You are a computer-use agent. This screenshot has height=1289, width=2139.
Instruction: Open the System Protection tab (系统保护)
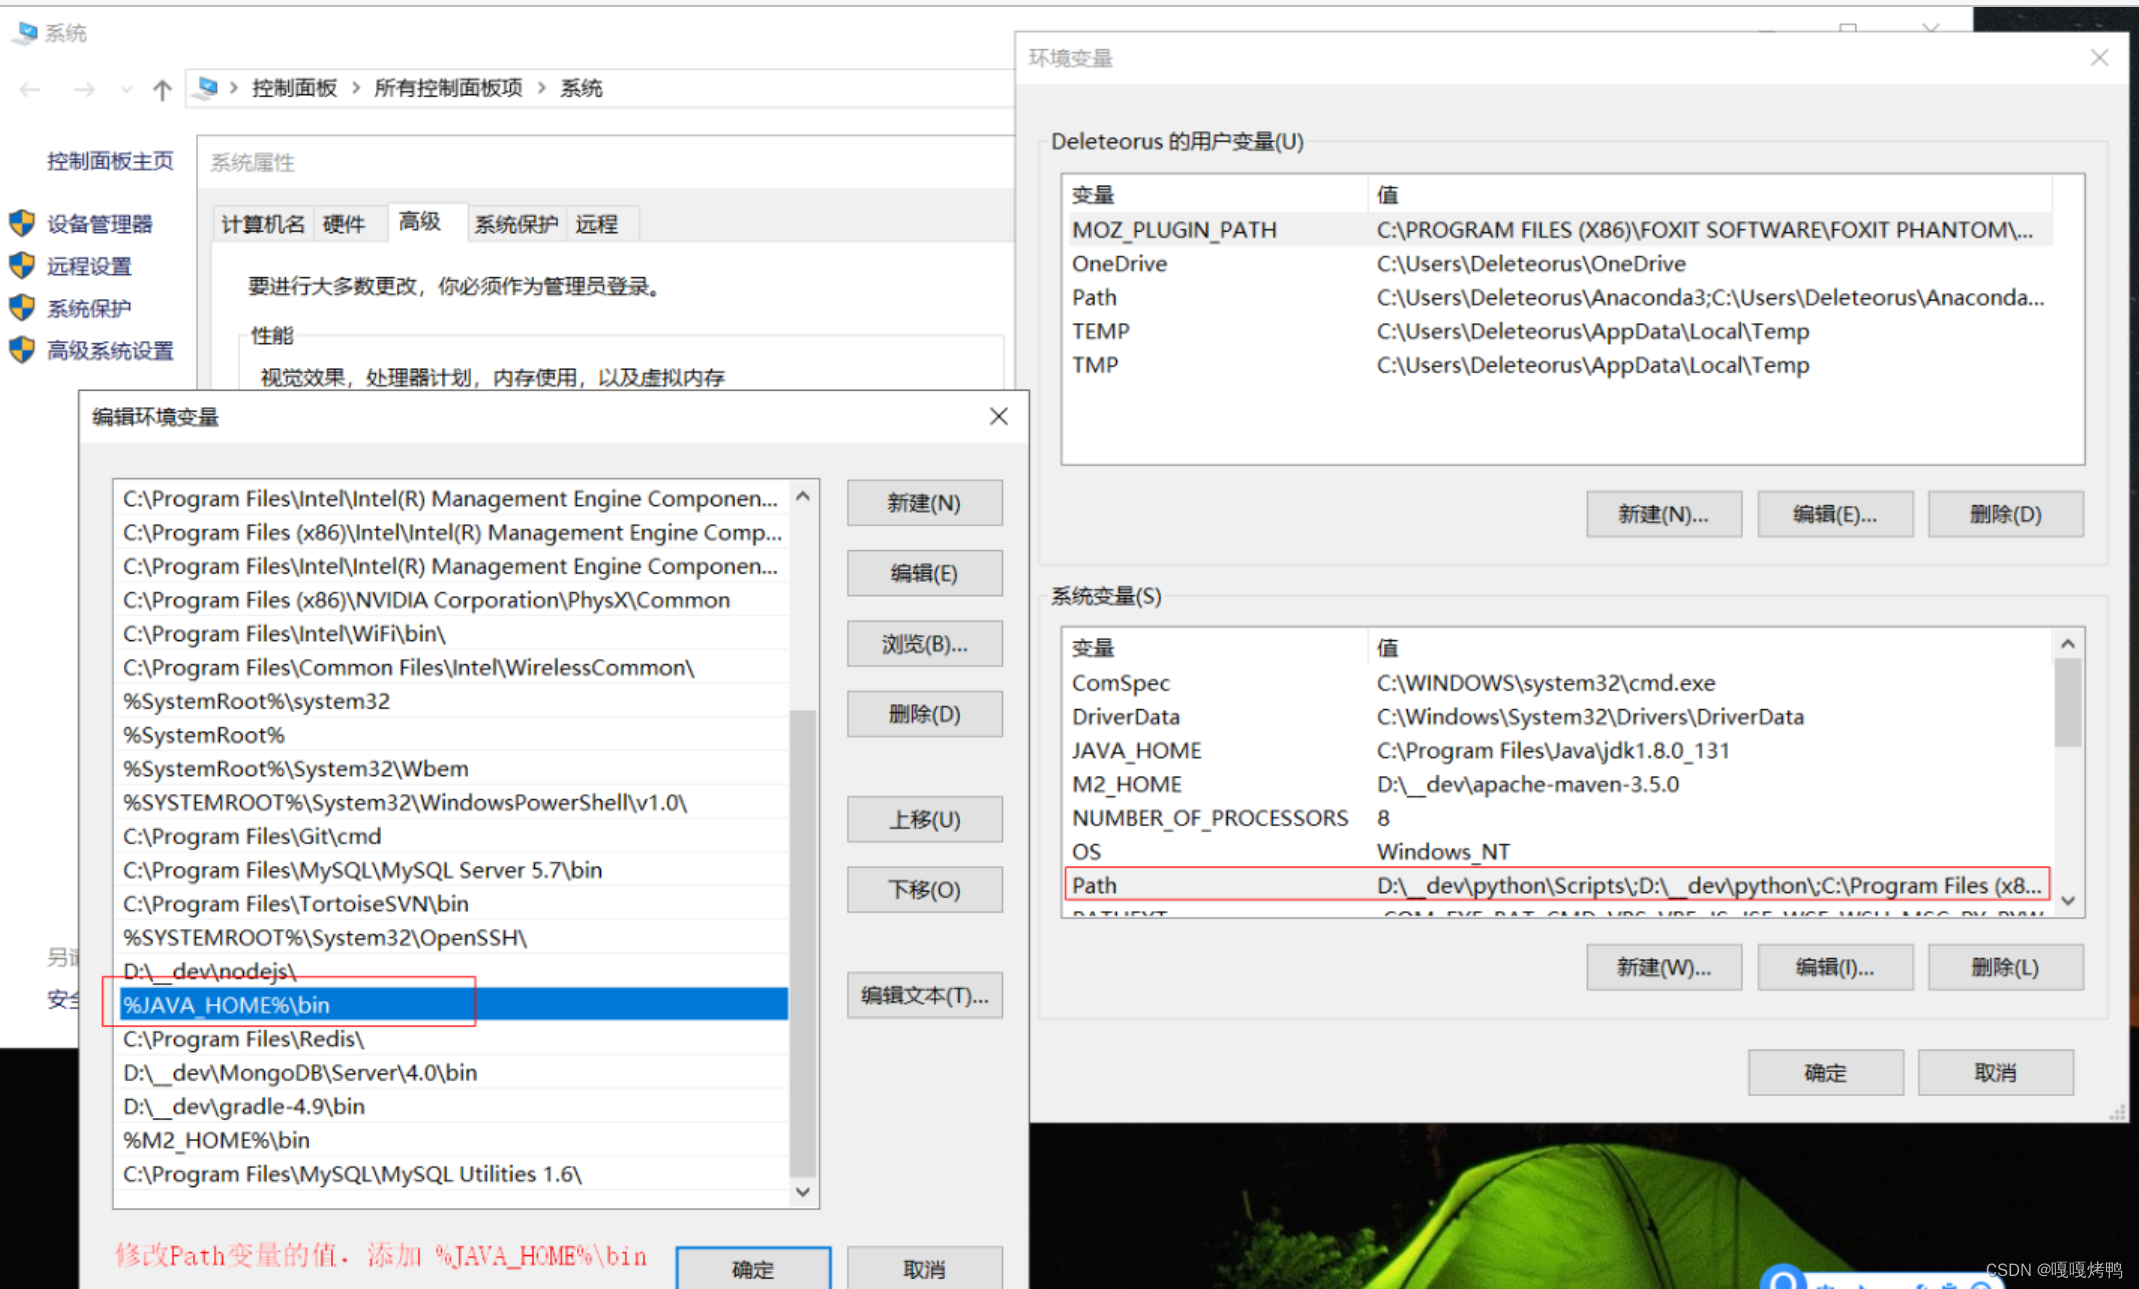click(515, 224)
